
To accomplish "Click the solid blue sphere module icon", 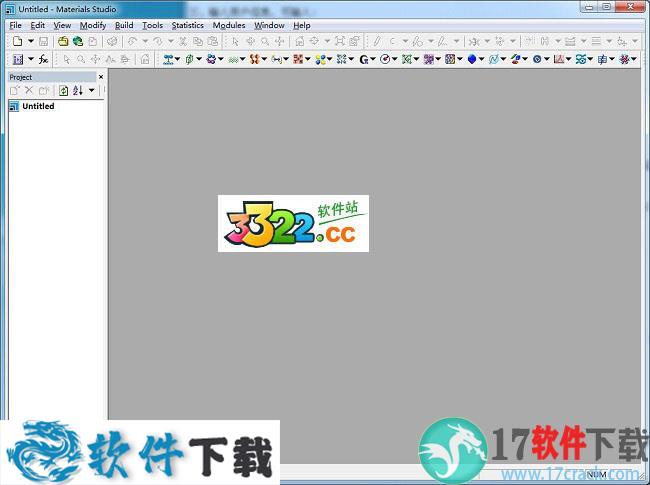I will pyautogui.click(x=472, y=59).
